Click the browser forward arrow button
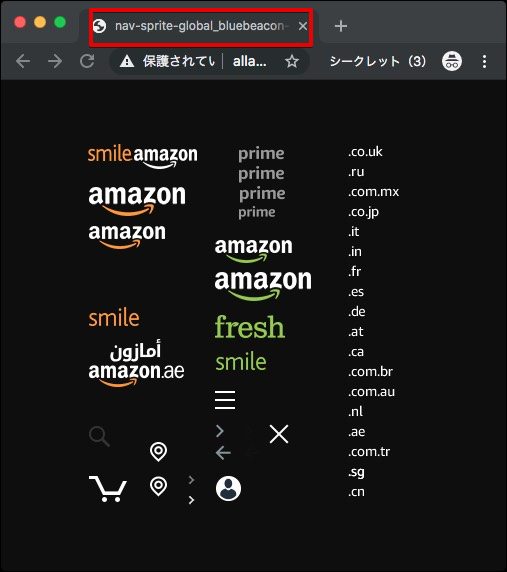Viewport: 507px width, 572px height. 55,61
